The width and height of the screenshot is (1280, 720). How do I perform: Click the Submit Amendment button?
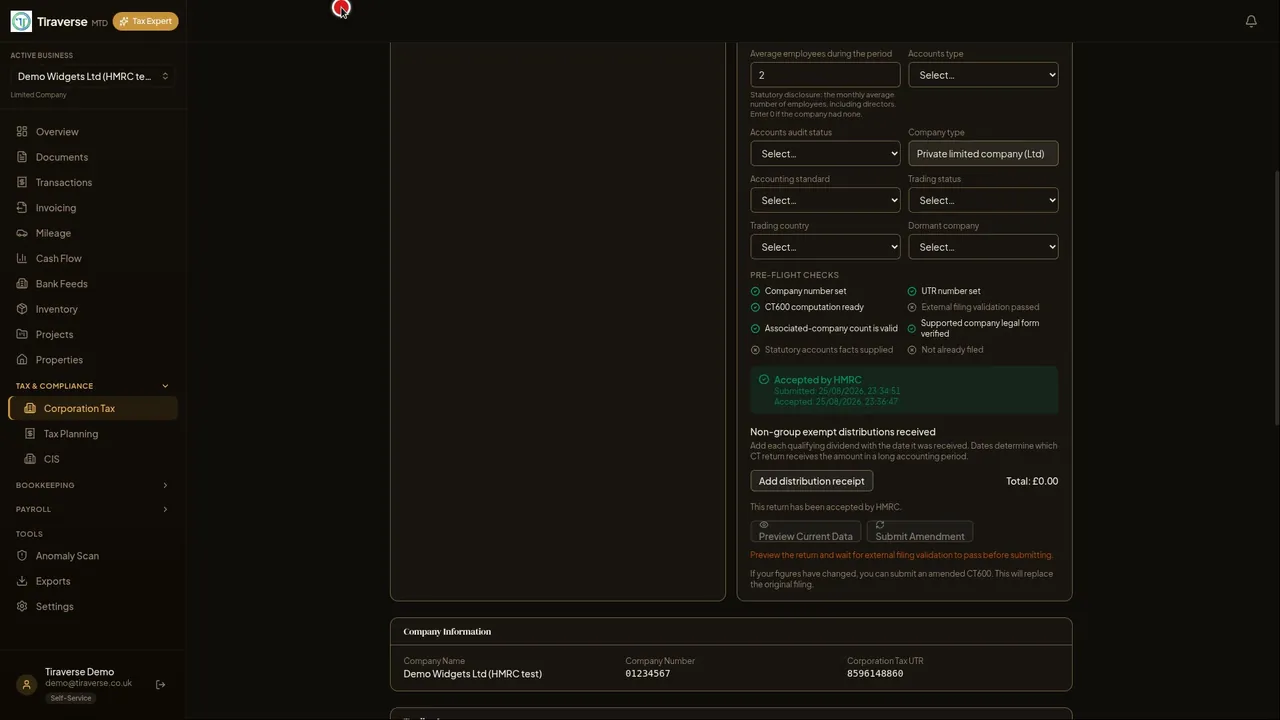coord(920,531)
